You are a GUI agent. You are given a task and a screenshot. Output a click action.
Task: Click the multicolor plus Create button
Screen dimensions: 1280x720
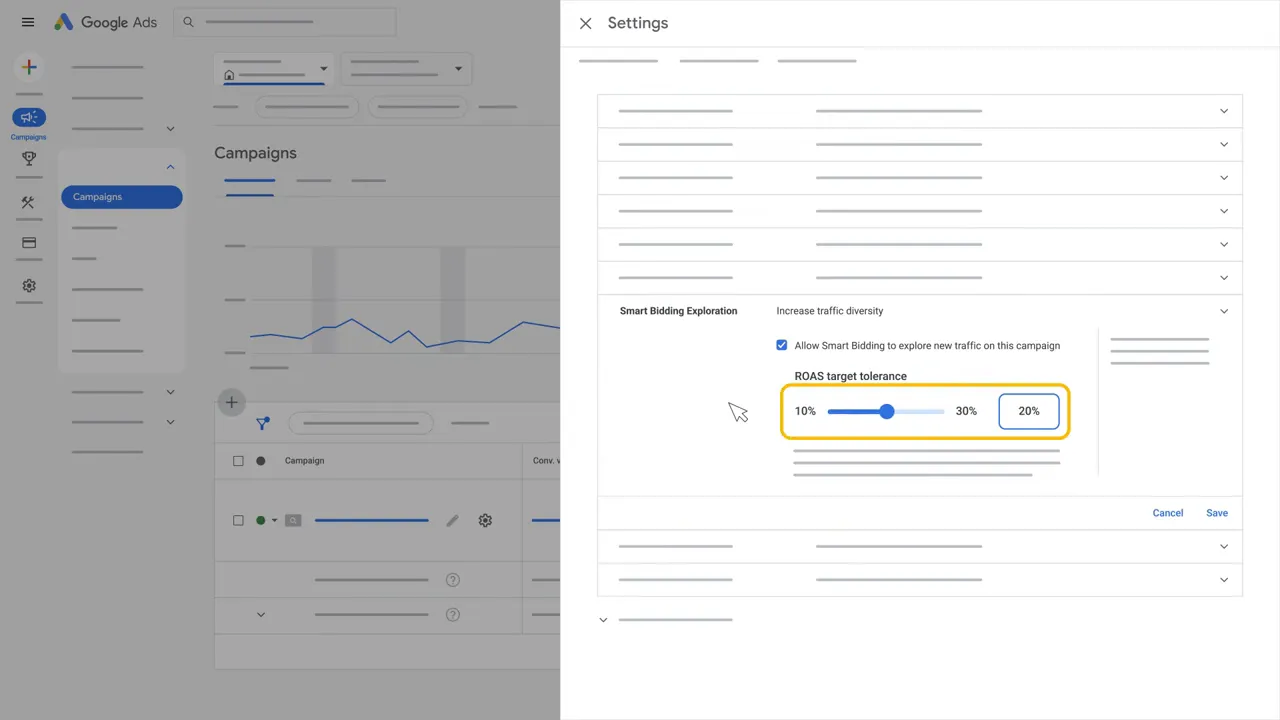tap(29, 68)
